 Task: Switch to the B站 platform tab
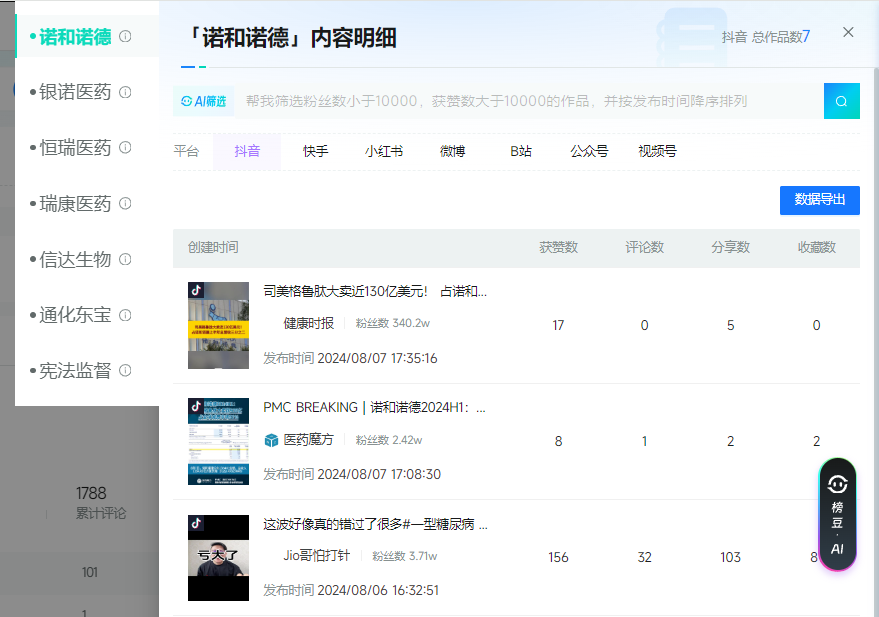tap(521, 151)
